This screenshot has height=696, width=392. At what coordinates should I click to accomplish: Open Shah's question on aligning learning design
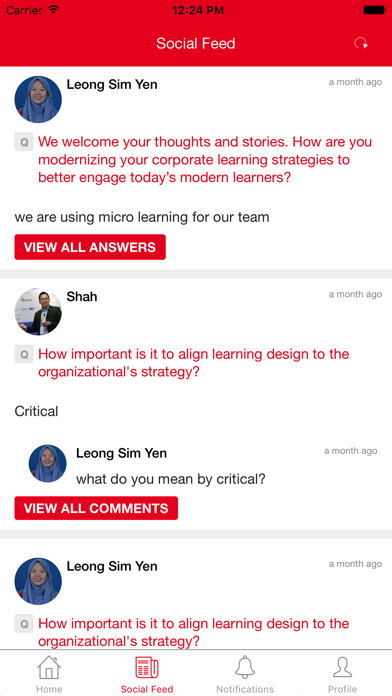pyautogui.click(x=194, y=363)
